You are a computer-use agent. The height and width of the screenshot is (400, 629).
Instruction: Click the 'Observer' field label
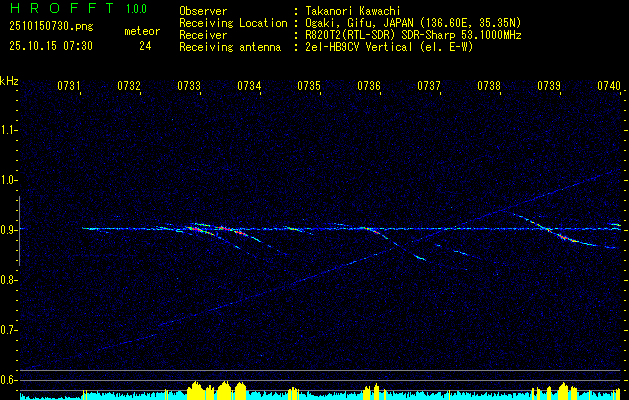tap(203, 11)
